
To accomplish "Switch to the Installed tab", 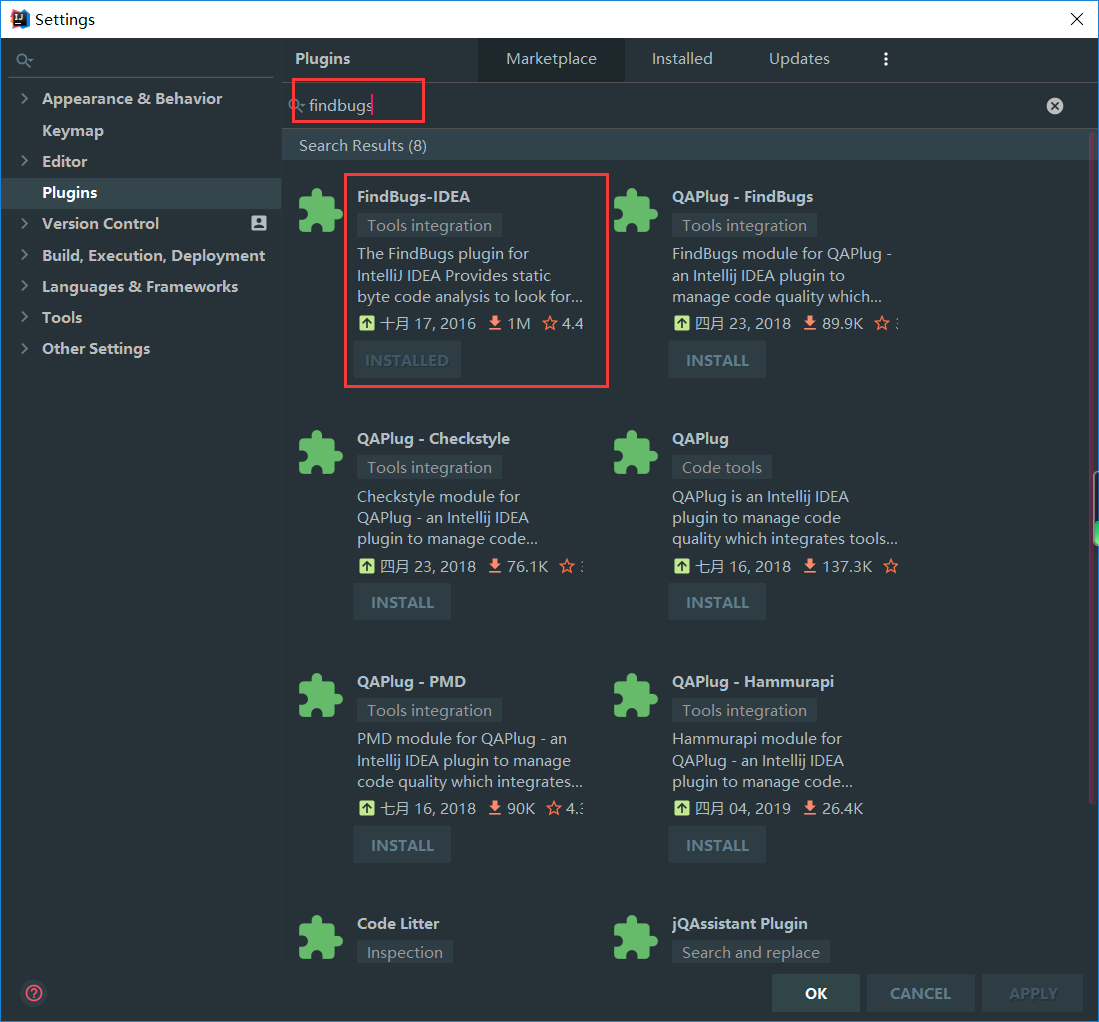I will (682, 59).
